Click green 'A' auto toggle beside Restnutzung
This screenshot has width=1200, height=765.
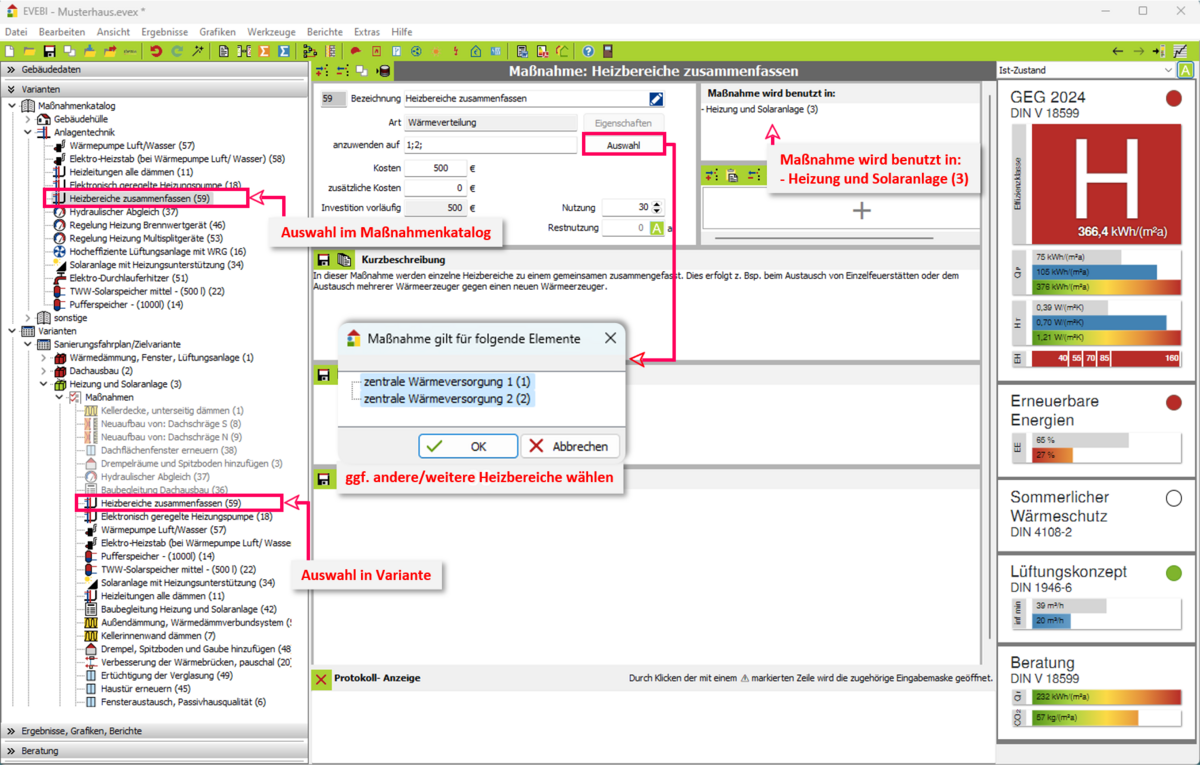(x=656, y=228)
